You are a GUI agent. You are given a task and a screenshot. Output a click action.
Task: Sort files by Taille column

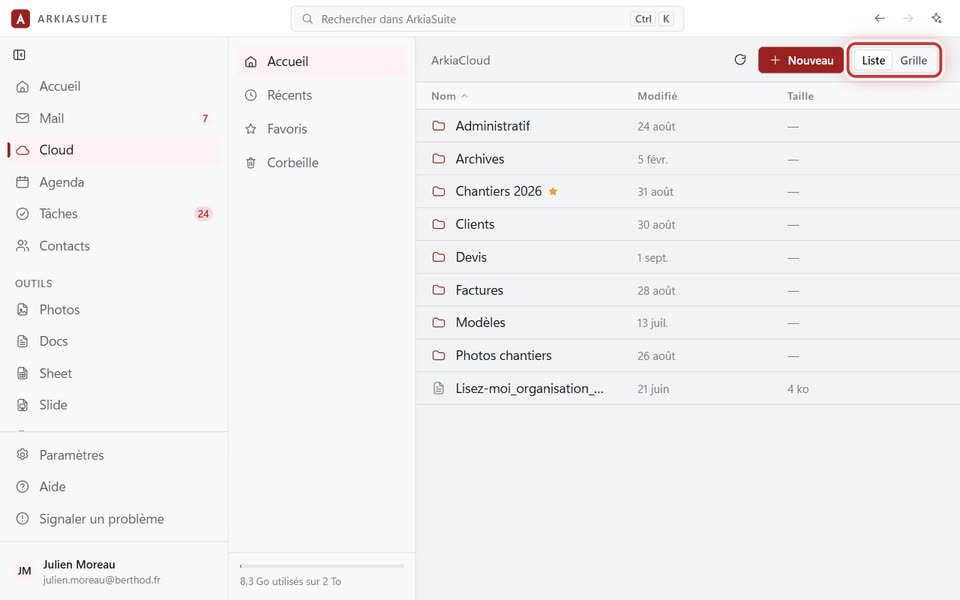click(800, 96)
